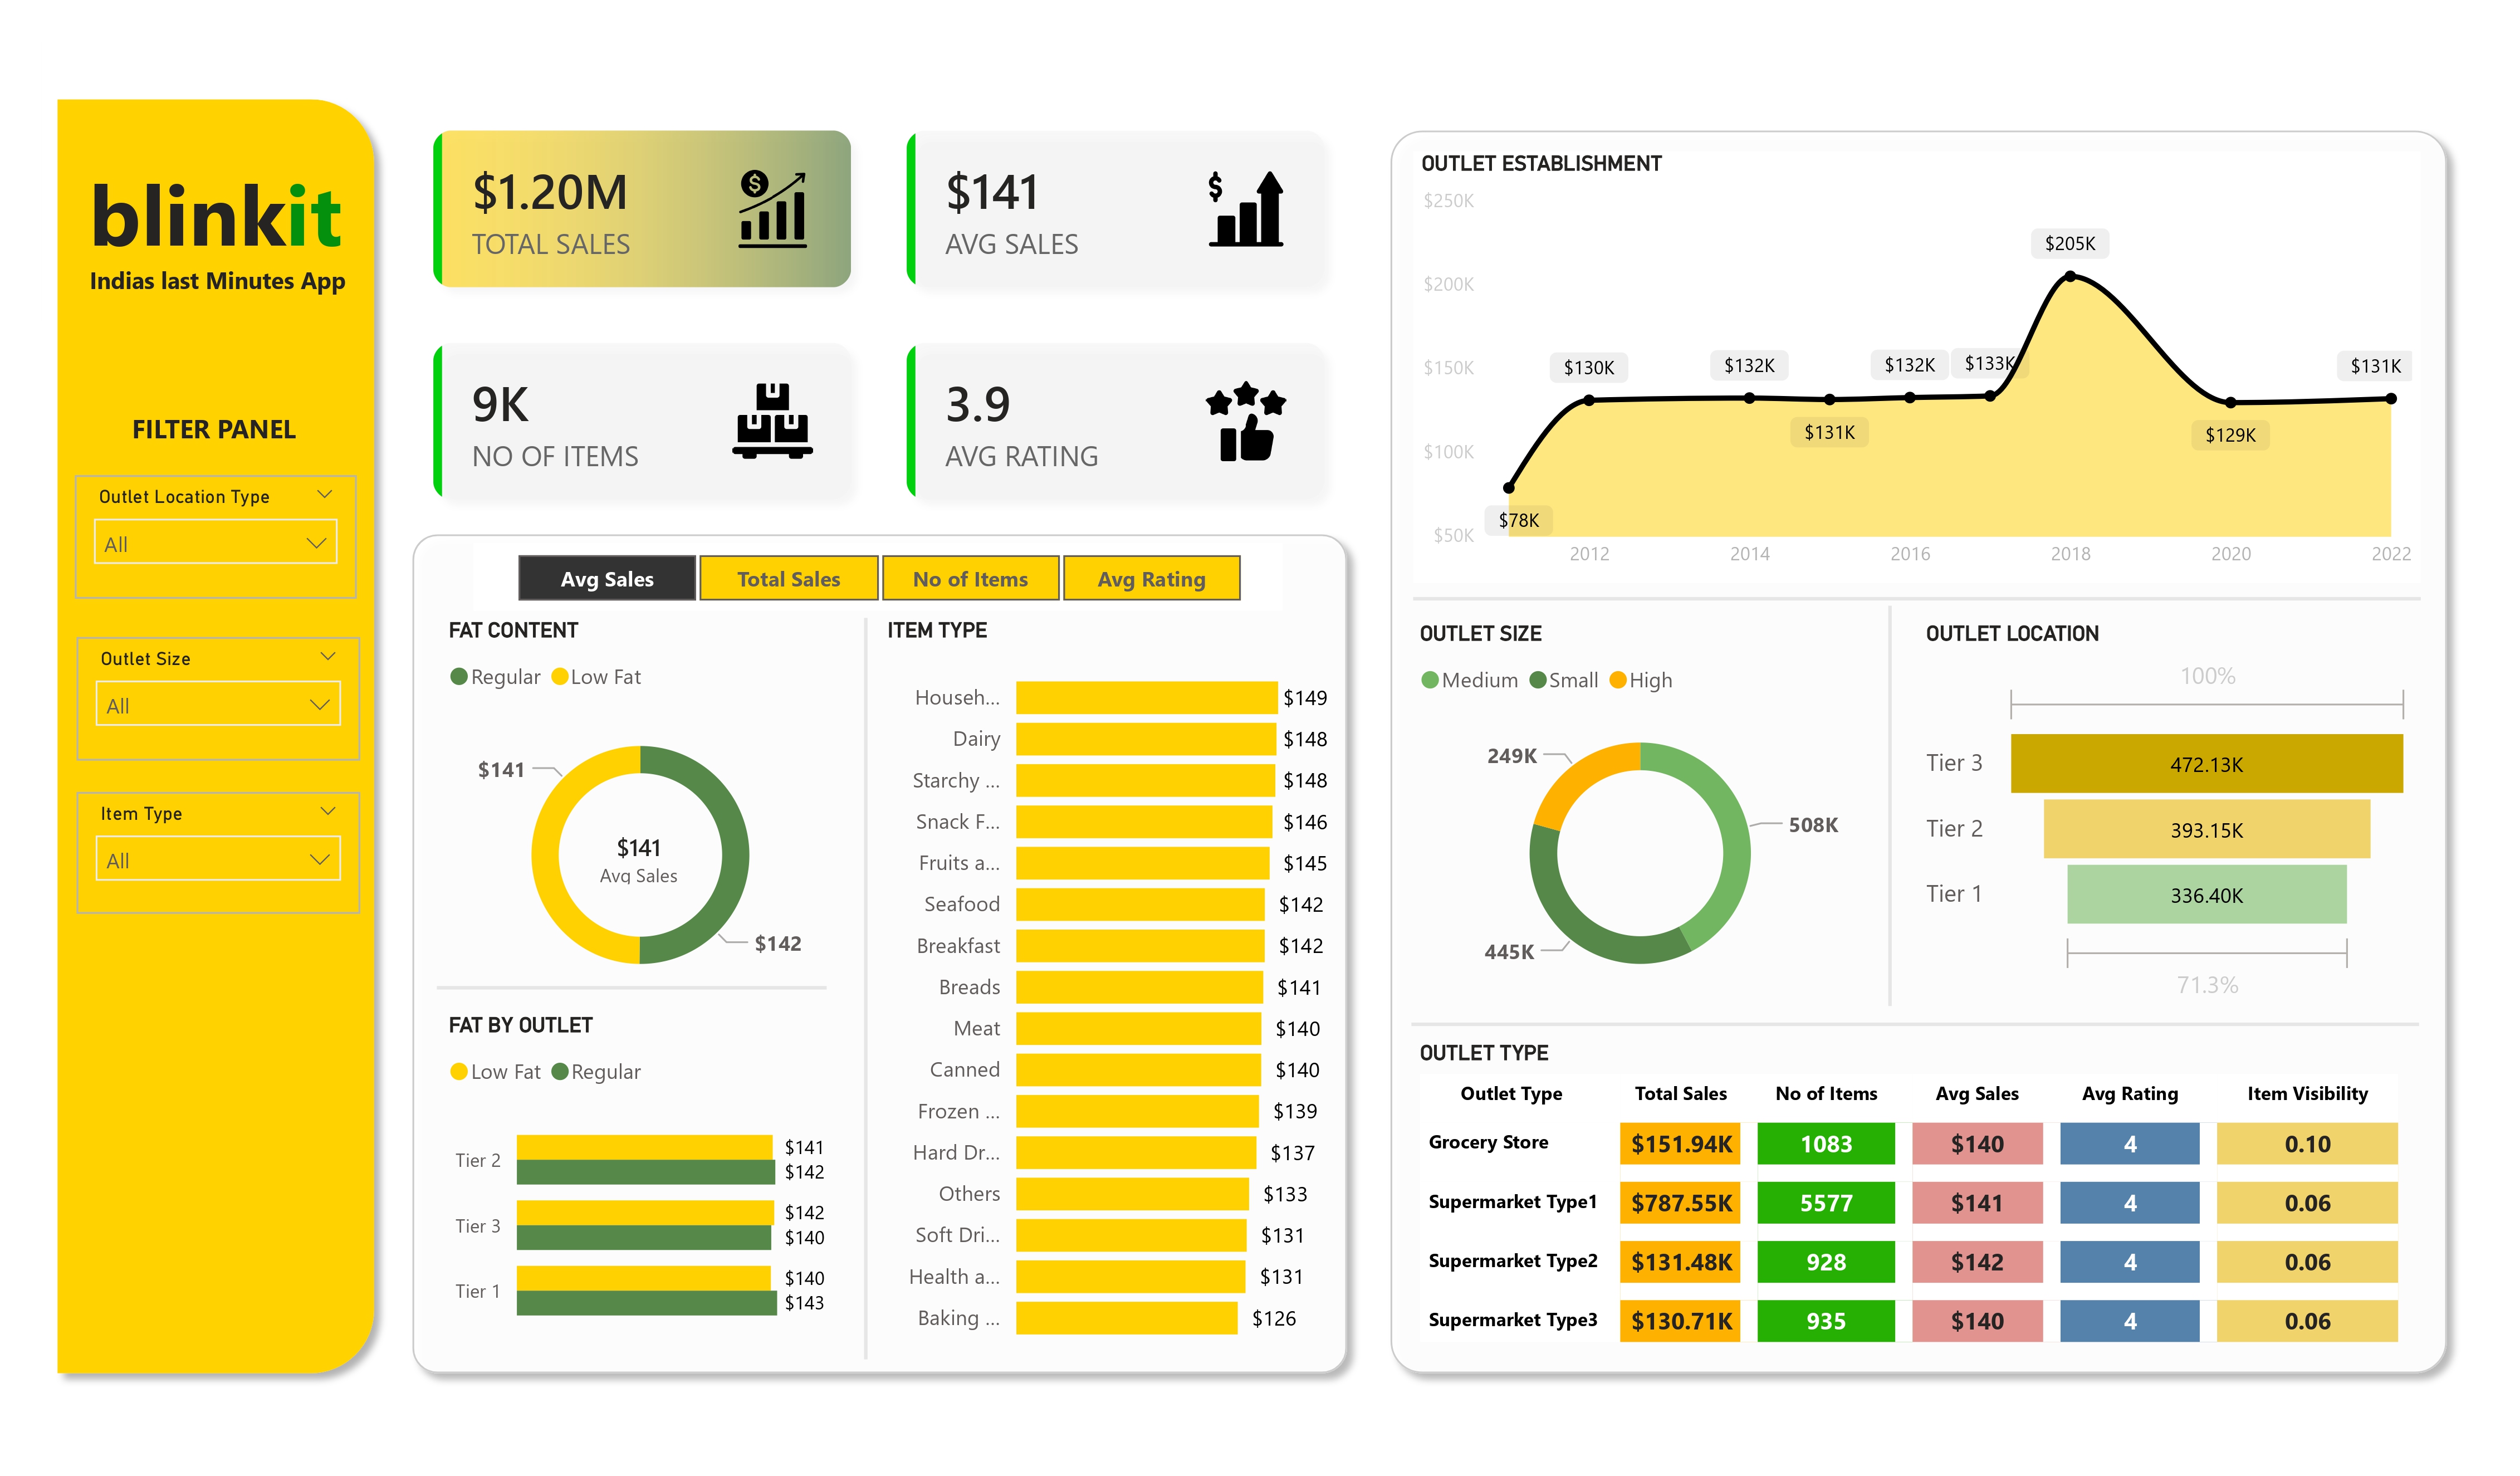Click the Tier 3 funnel bar 472.13K

[2206, 764]
